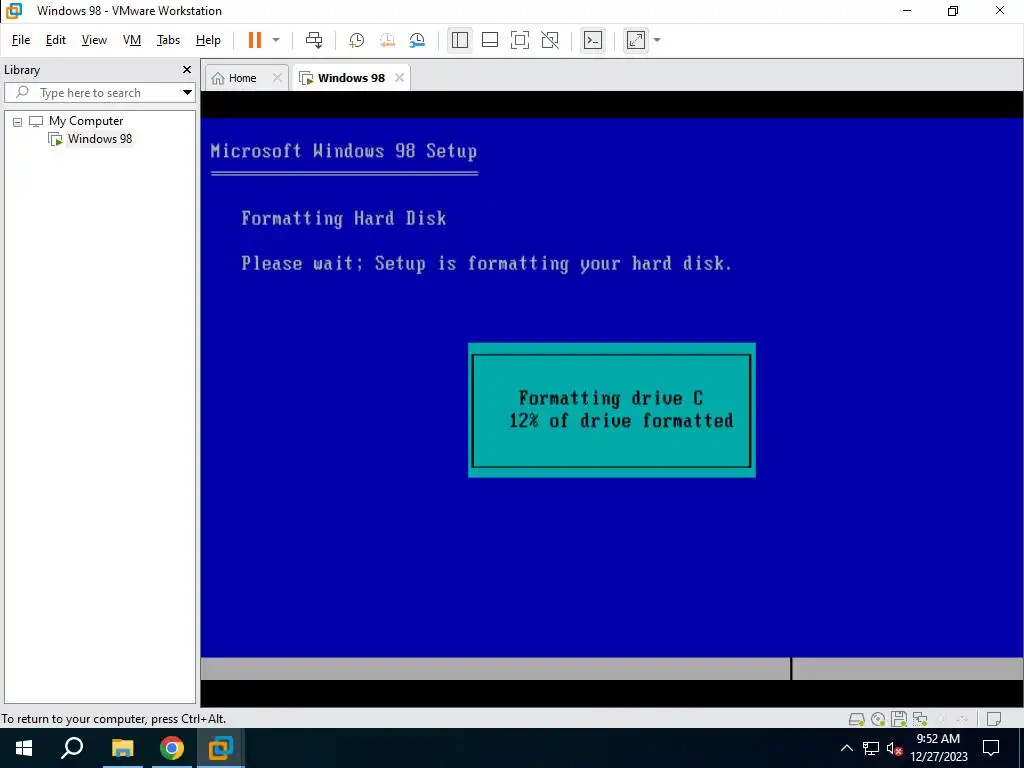Image resolution: width=1024 pixels, height=768 pixels.
Task: Open the Windows Start menu
Action: 24,748
